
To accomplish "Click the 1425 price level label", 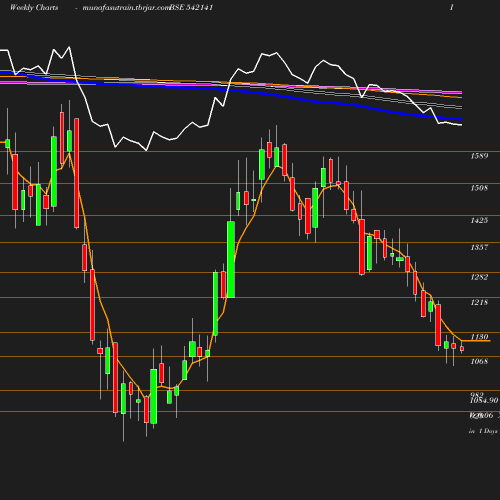I will 479,220.
